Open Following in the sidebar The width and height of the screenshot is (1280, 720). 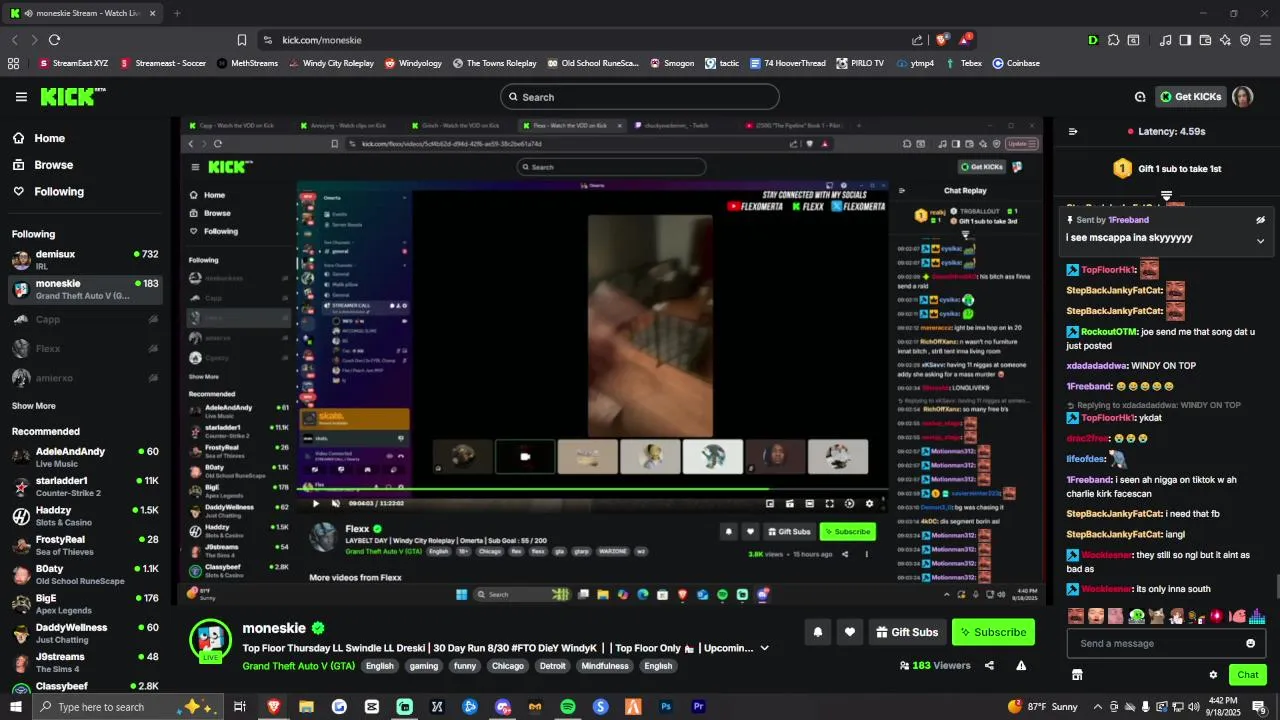pos(48,191)
